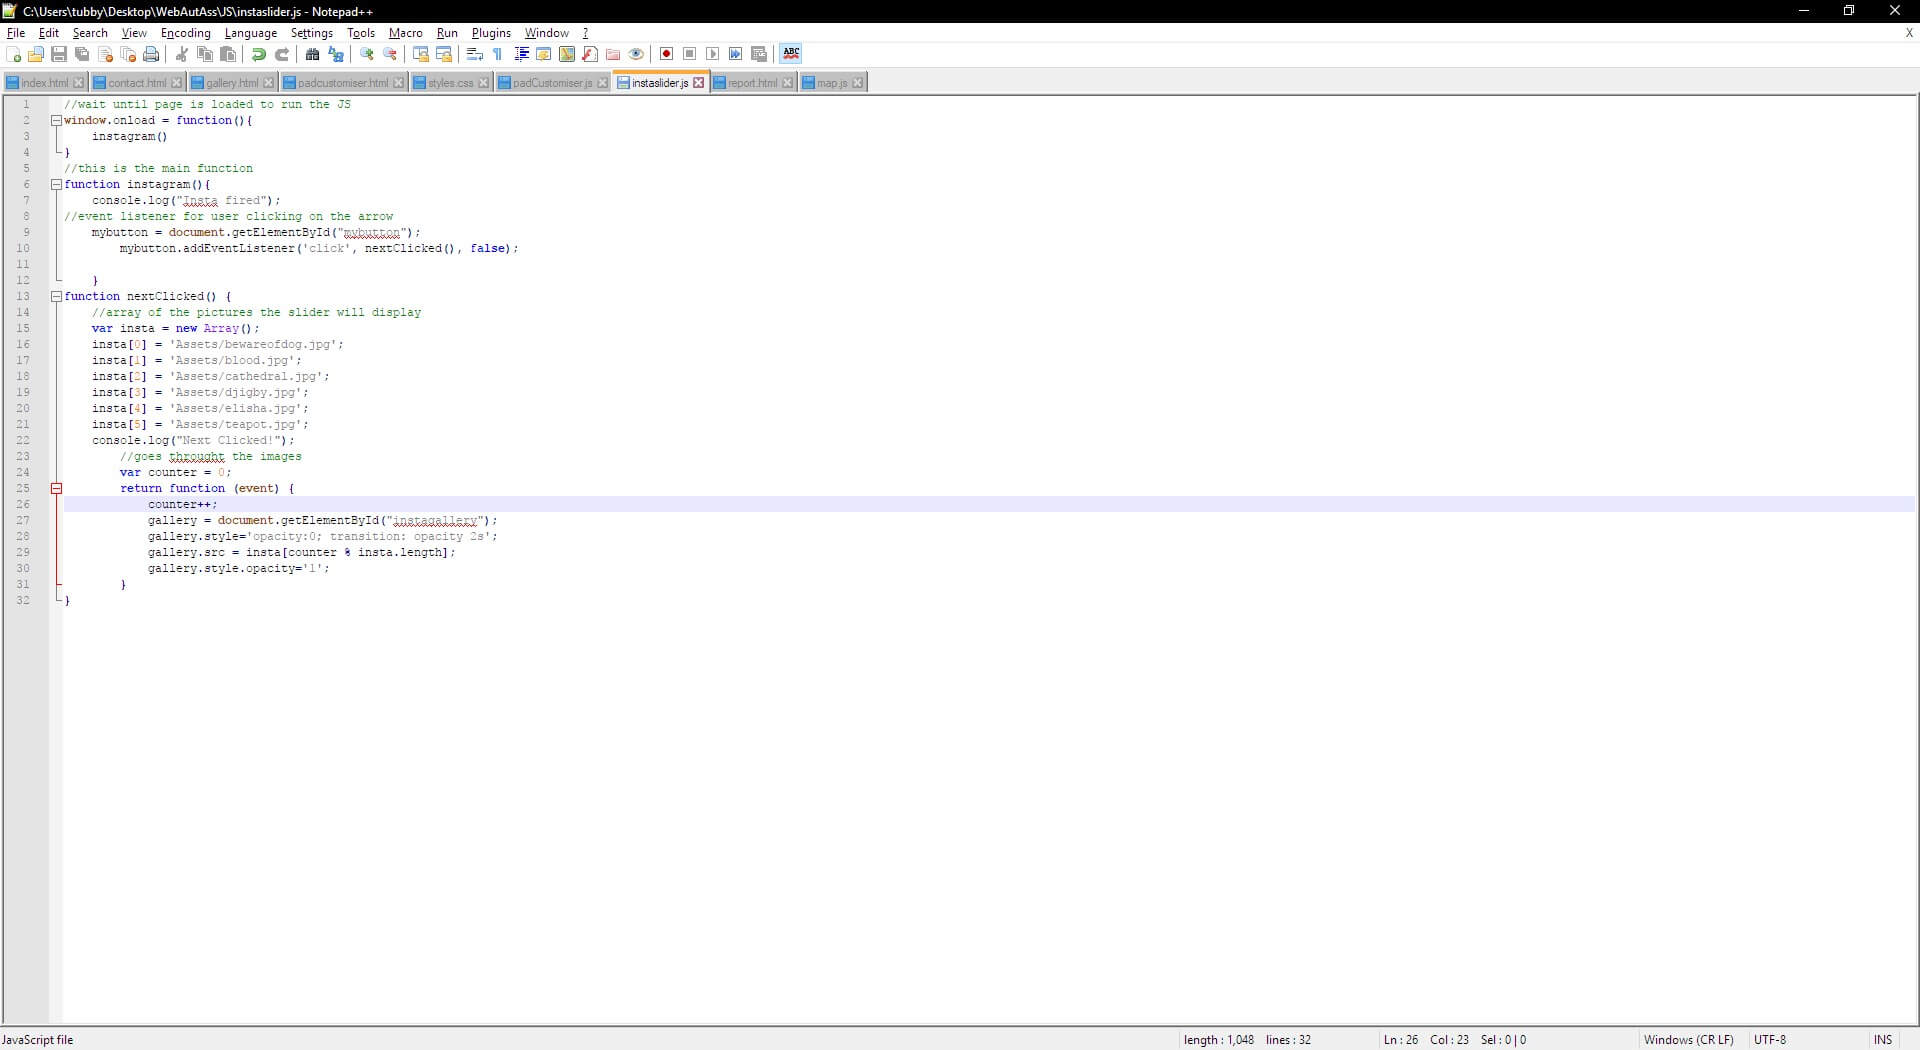Image resolution: width=1920 pixels, height=1050 pixels.
Task: Close the map.js tab
Action: coord(858,83)
